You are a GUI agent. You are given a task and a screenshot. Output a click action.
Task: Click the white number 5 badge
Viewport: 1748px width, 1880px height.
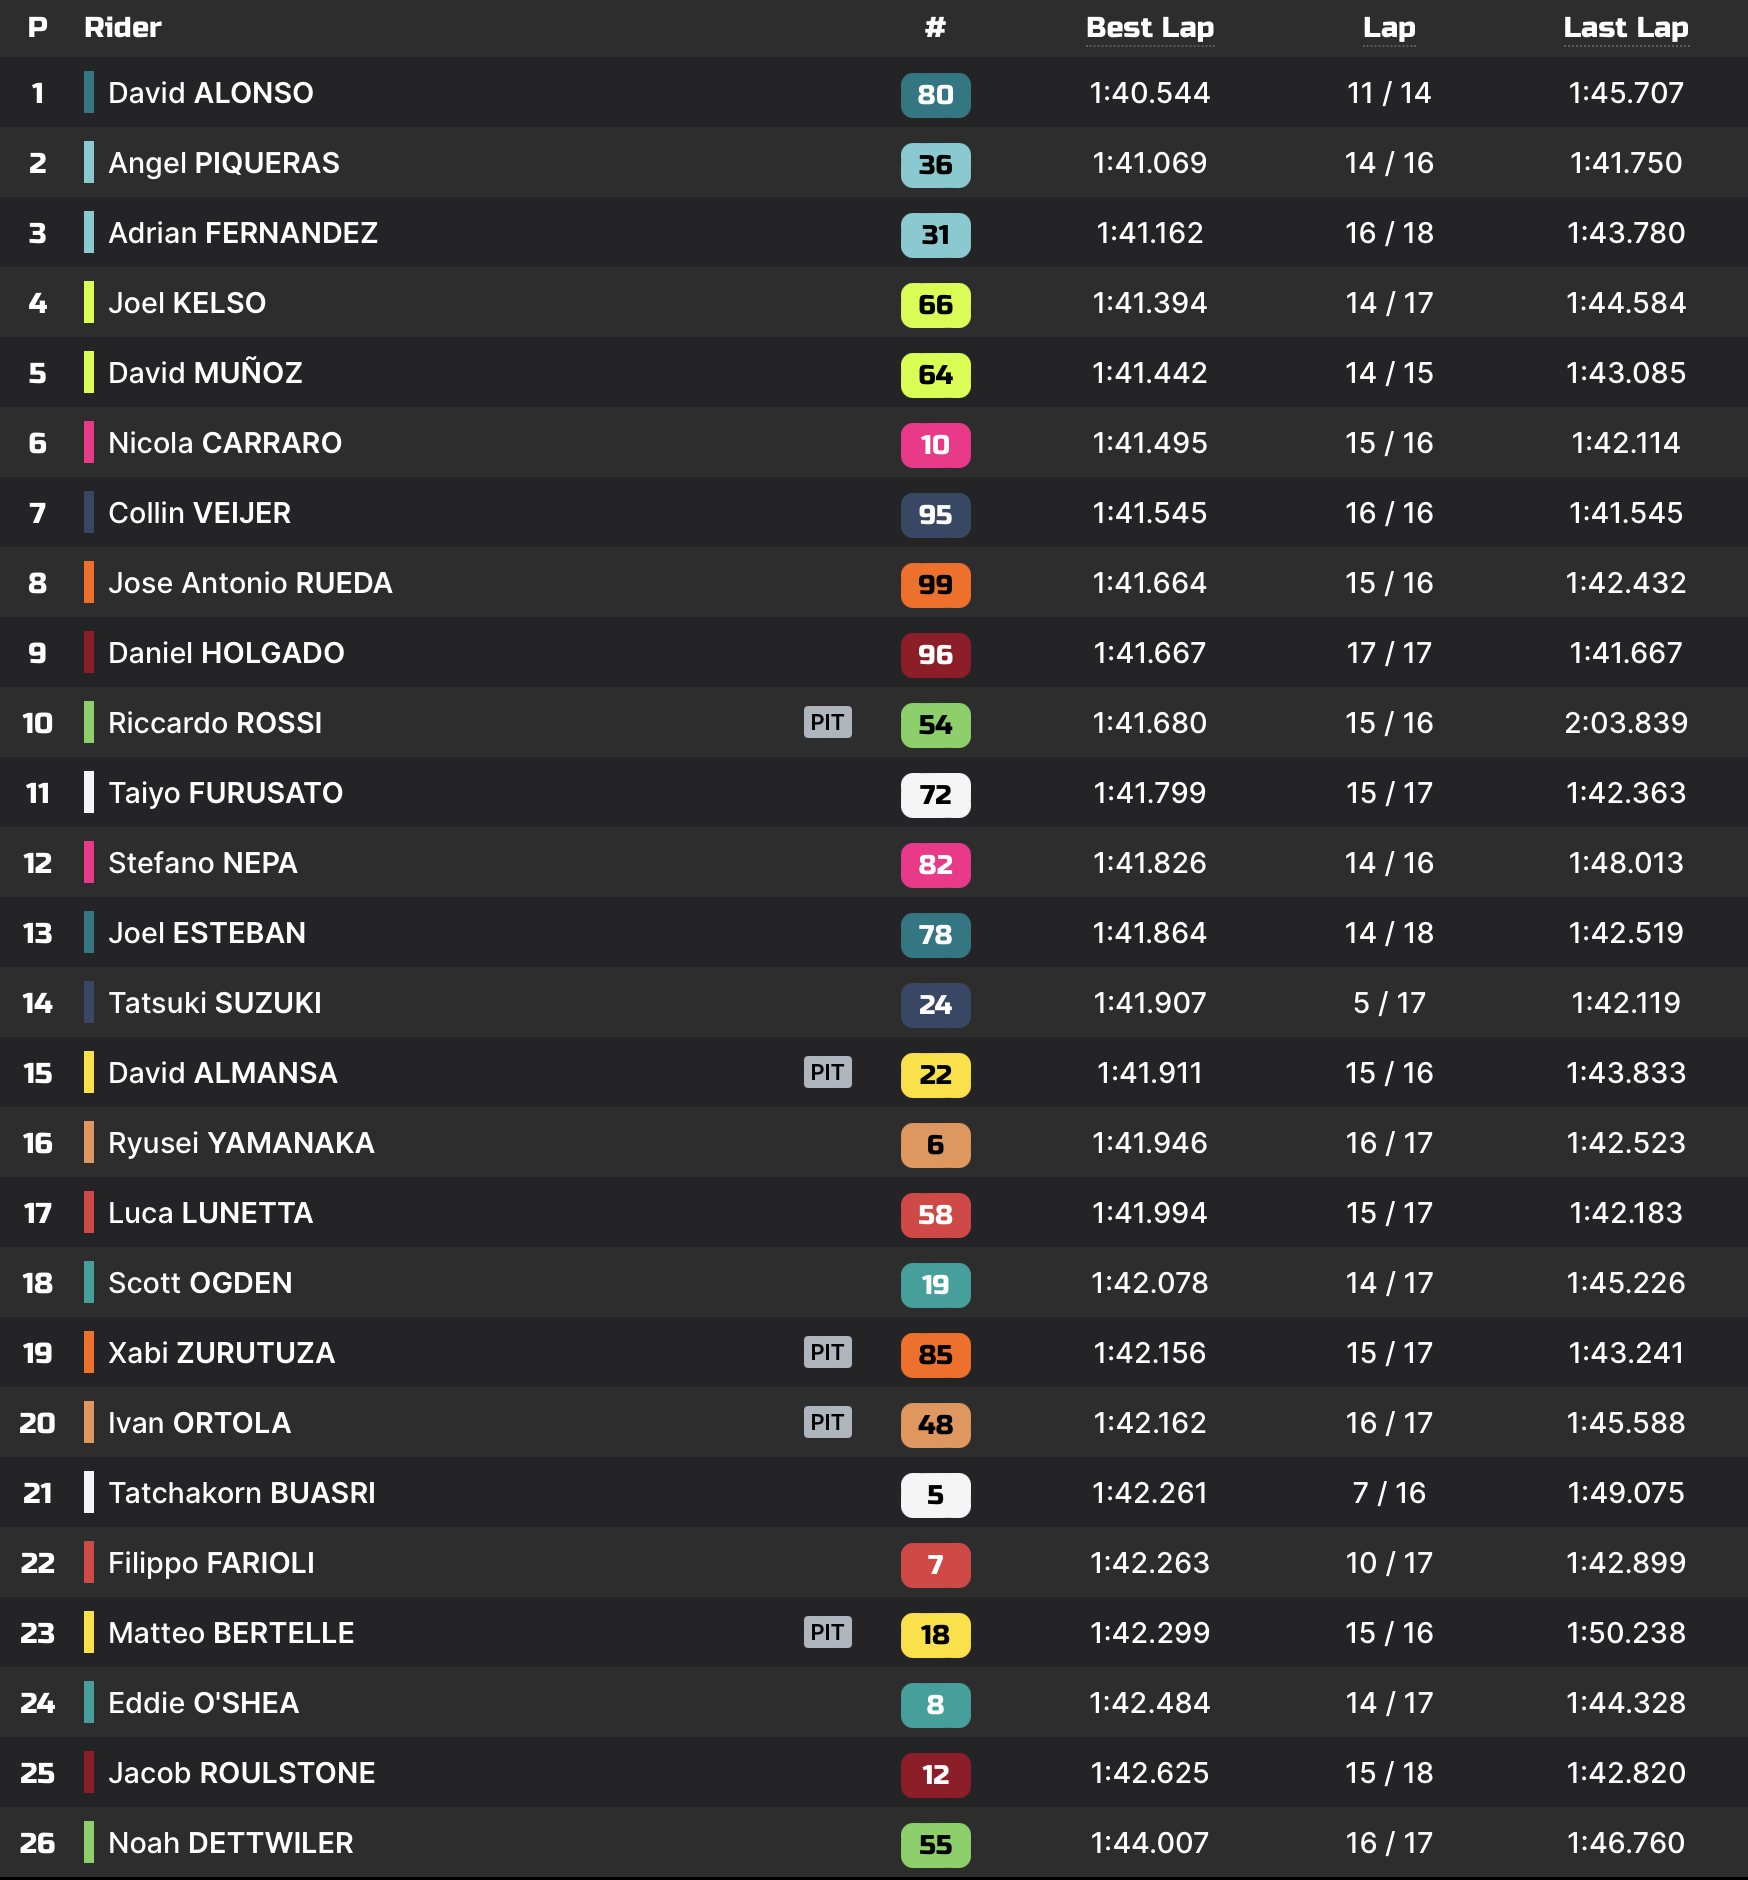click(935, 1495)
